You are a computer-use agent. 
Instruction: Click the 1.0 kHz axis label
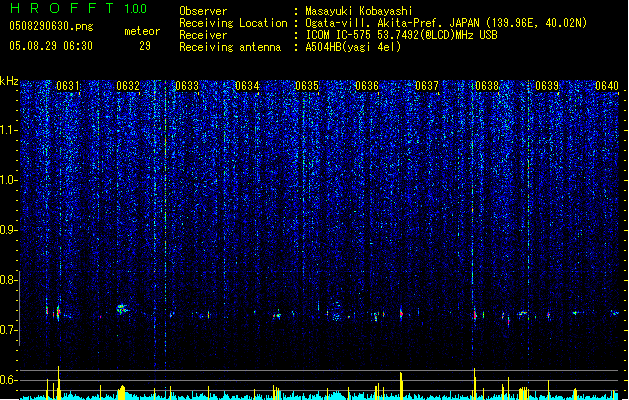point(9,180)
